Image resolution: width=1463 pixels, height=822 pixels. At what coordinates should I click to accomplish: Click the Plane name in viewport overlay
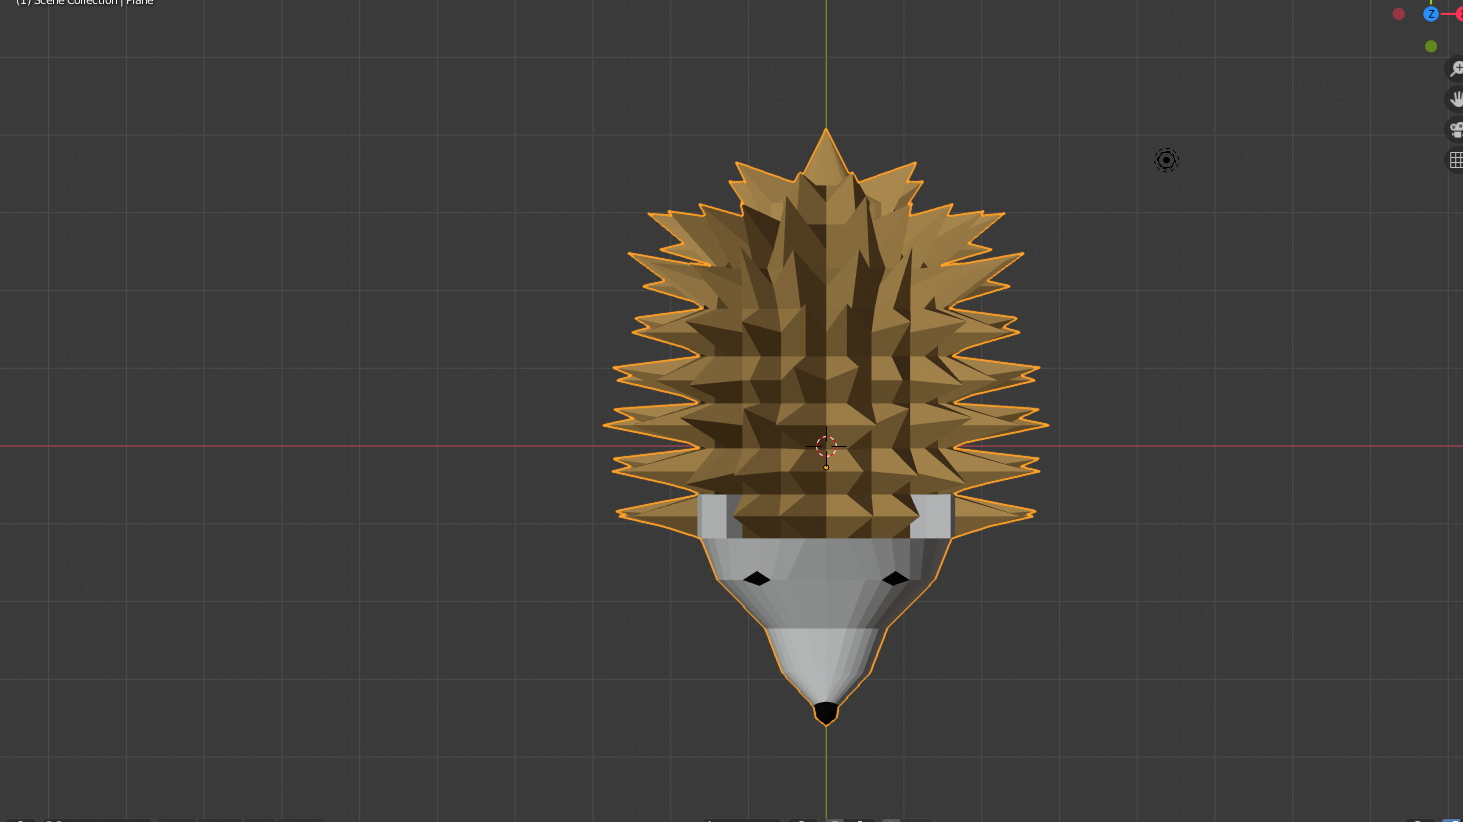(138, 2)
